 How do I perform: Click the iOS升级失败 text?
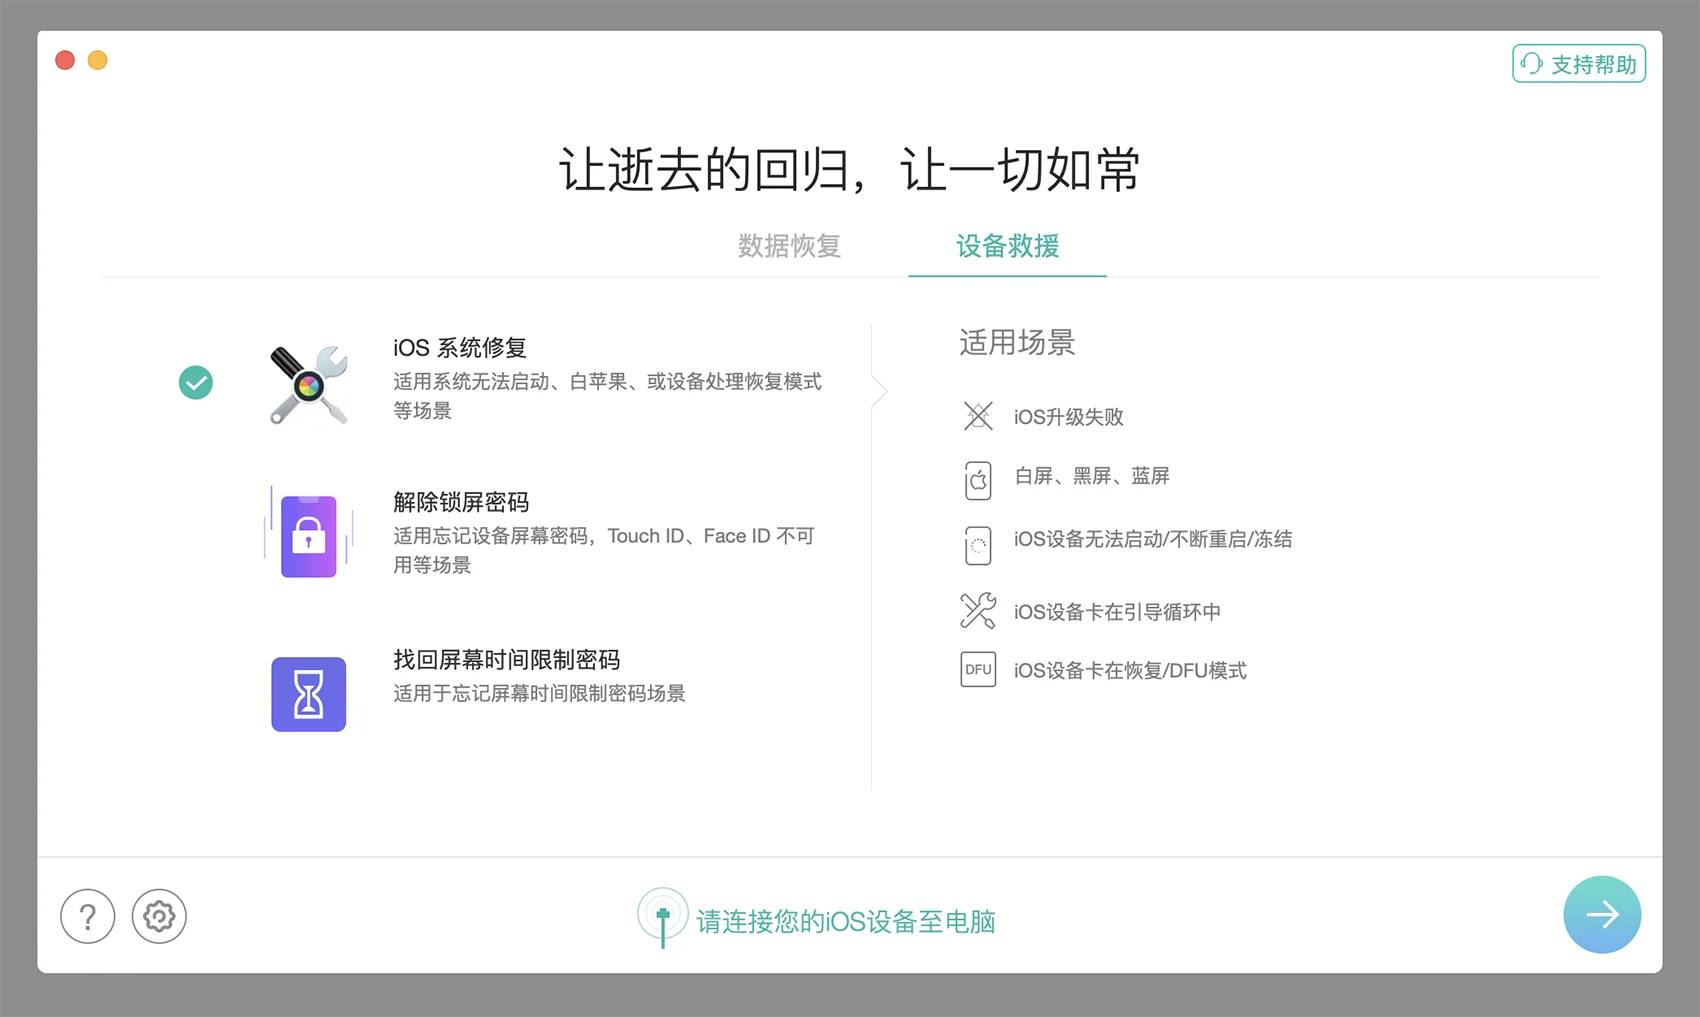(x=1069, y=417)
